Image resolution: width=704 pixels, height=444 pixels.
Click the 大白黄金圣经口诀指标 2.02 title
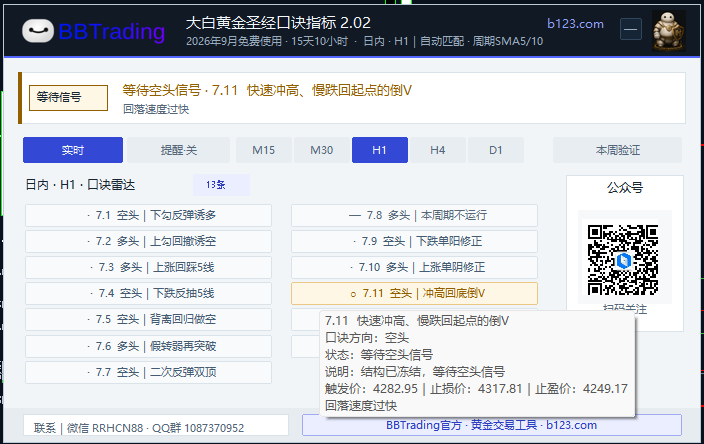(278, 22)
